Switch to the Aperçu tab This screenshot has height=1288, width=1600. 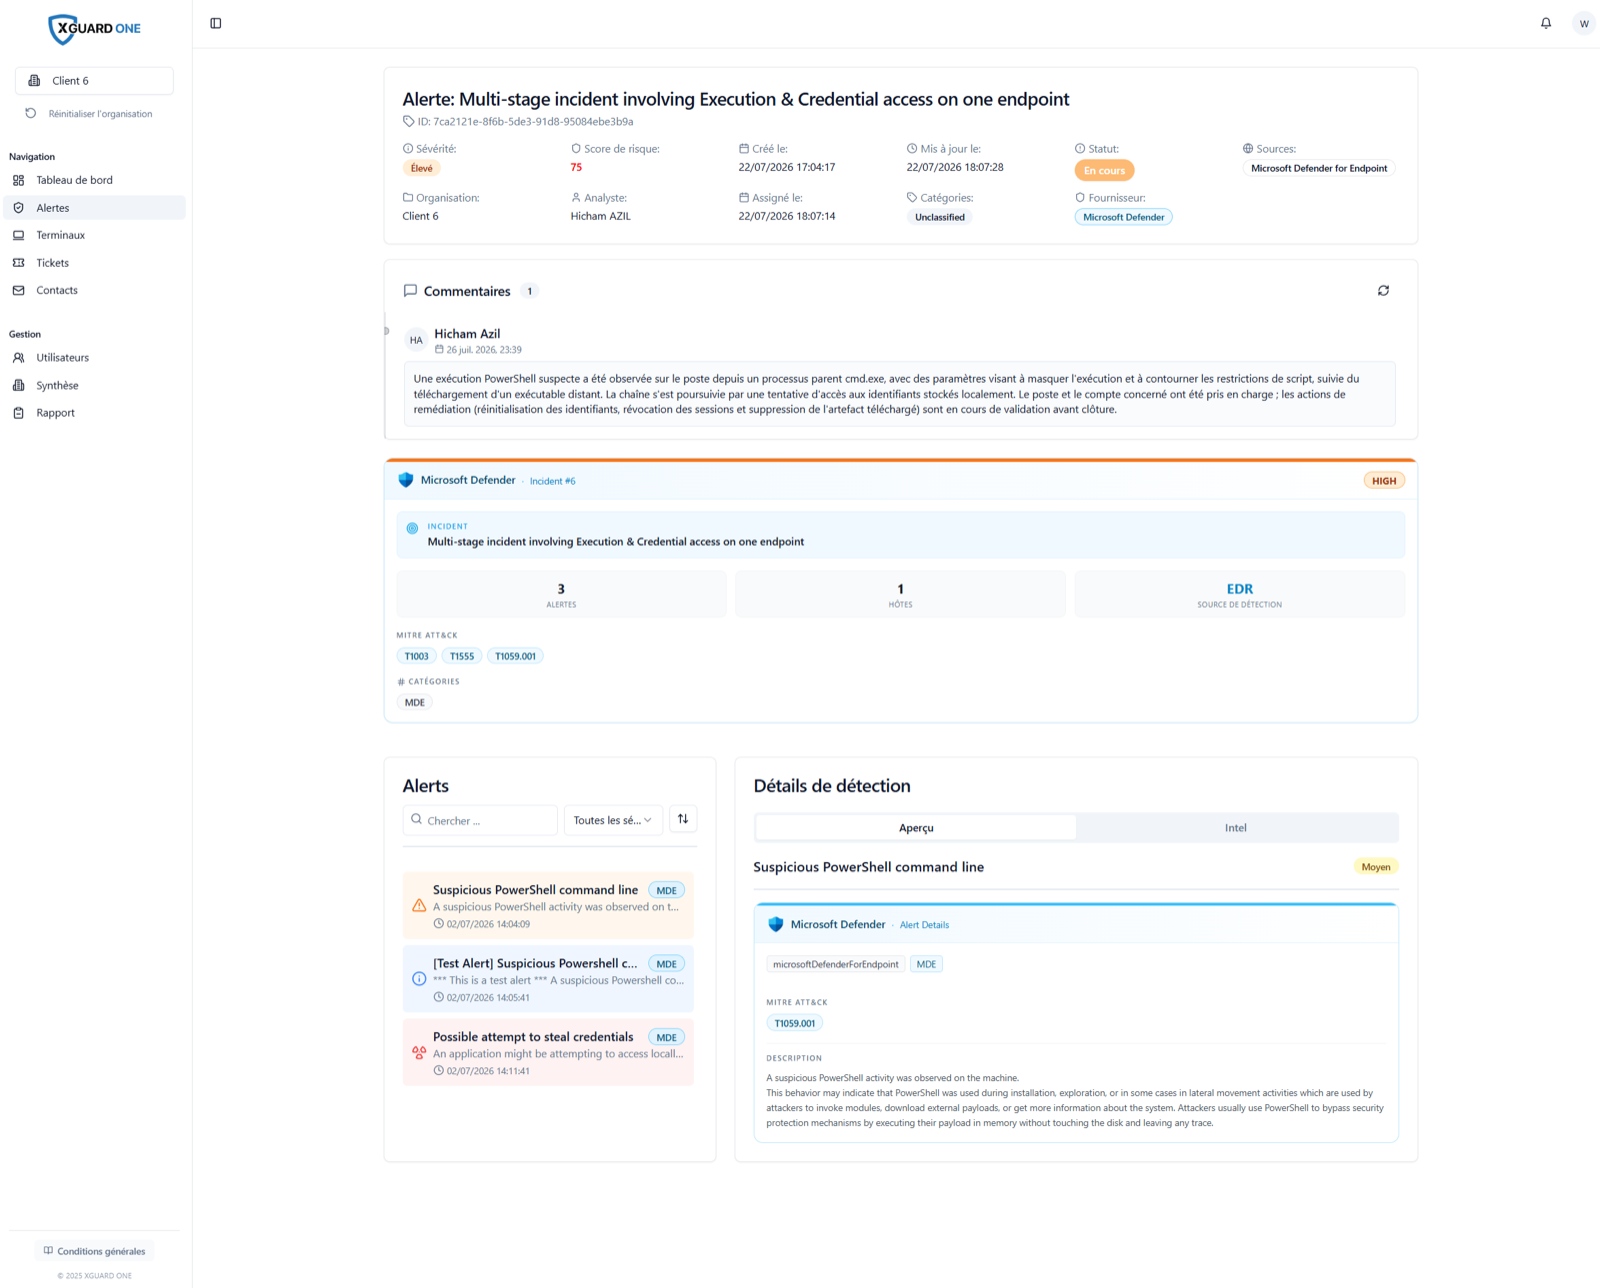(916, 828)
